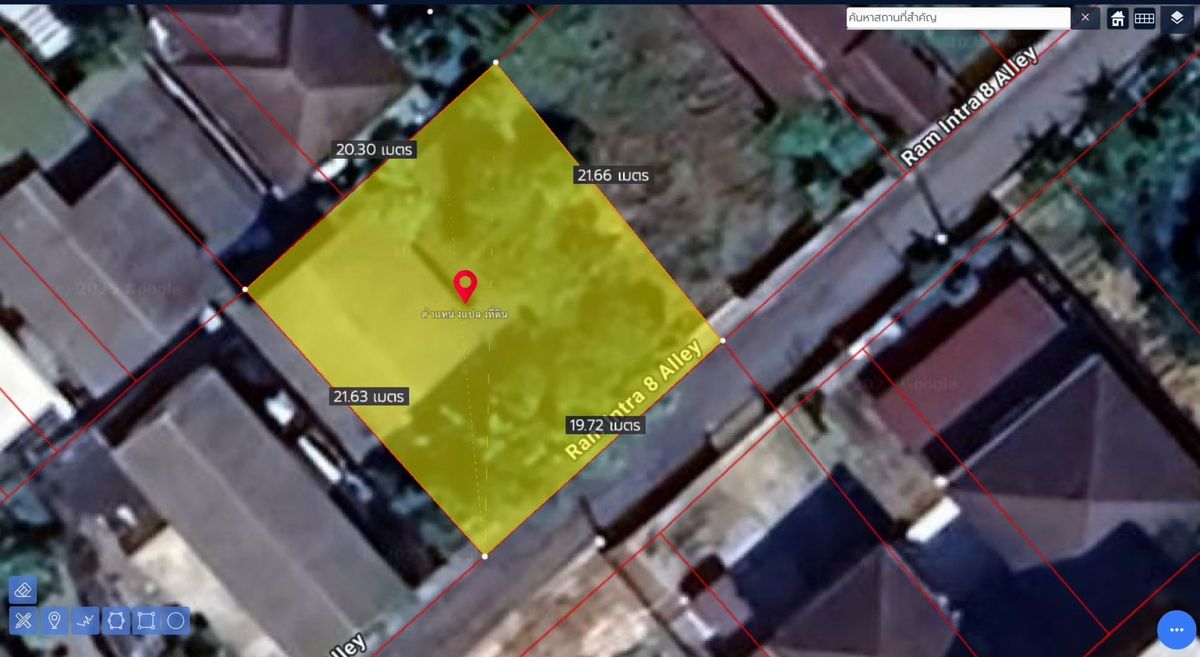Clear the place search box

coord(1085,18)
